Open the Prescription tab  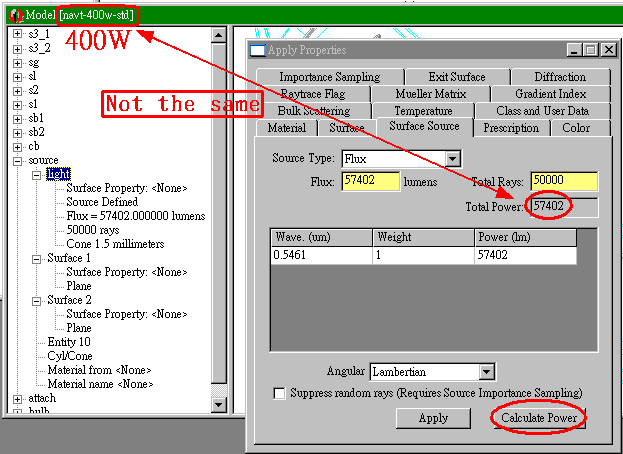coord(511,128)
